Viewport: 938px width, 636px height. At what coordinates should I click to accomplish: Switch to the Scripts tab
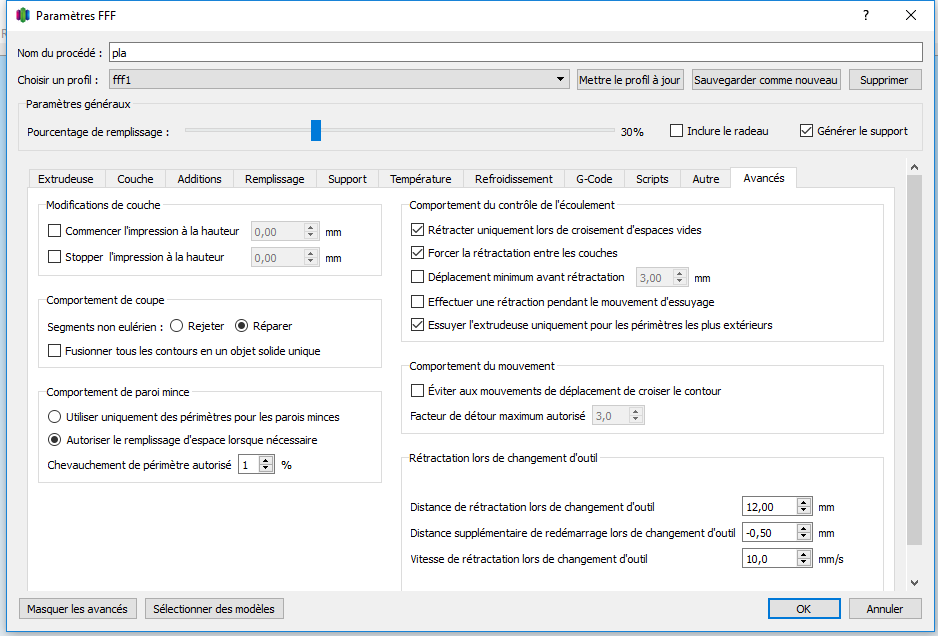pyautogui.click(x=652, y=179)
